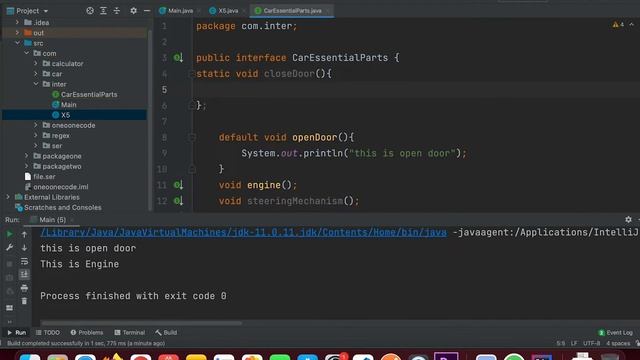Click the restore layout icon in Run panel
Screen dimensions: 640x360
[x=9, y=308]
